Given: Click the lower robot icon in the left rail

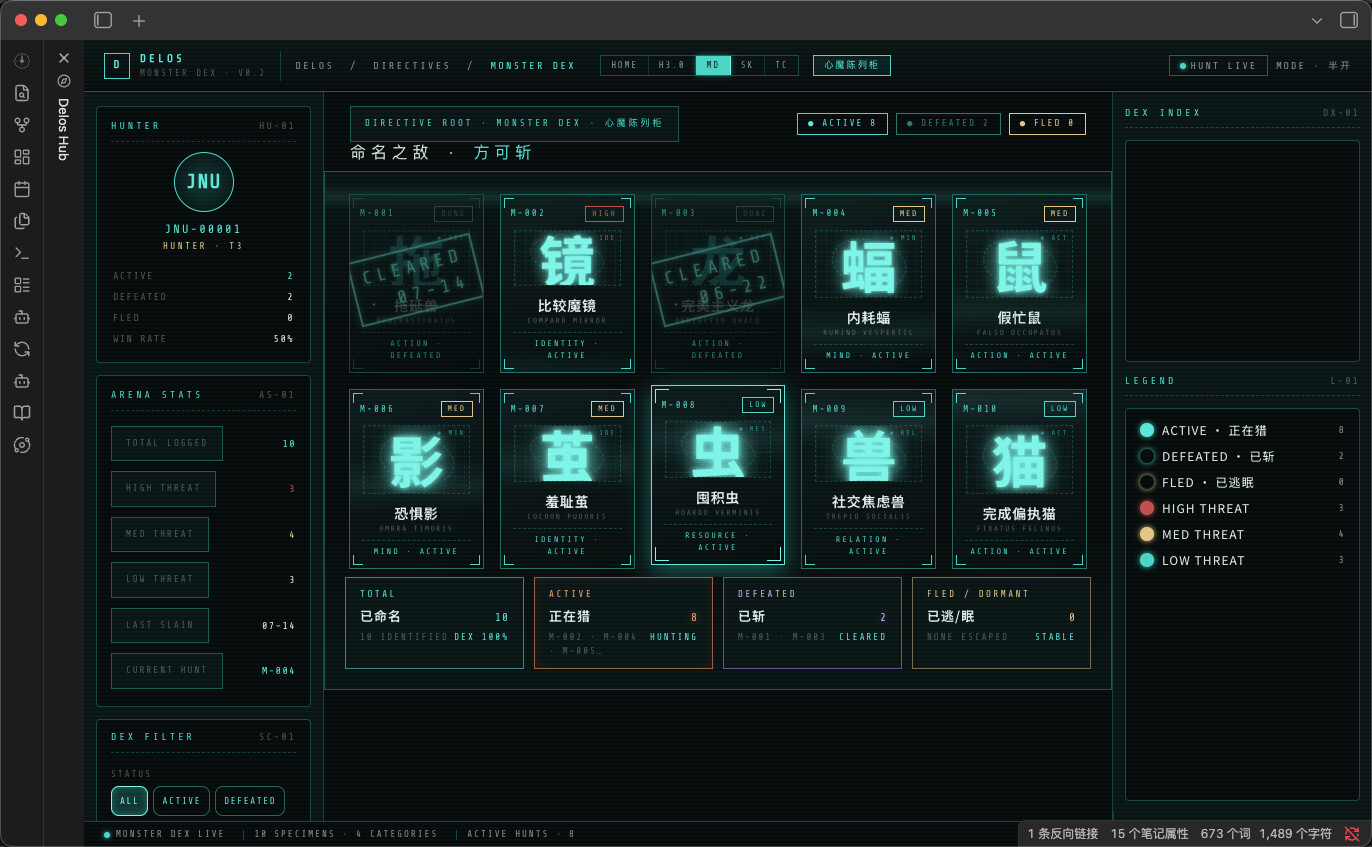Looking at the screenshot, I should tap(22, 381).
